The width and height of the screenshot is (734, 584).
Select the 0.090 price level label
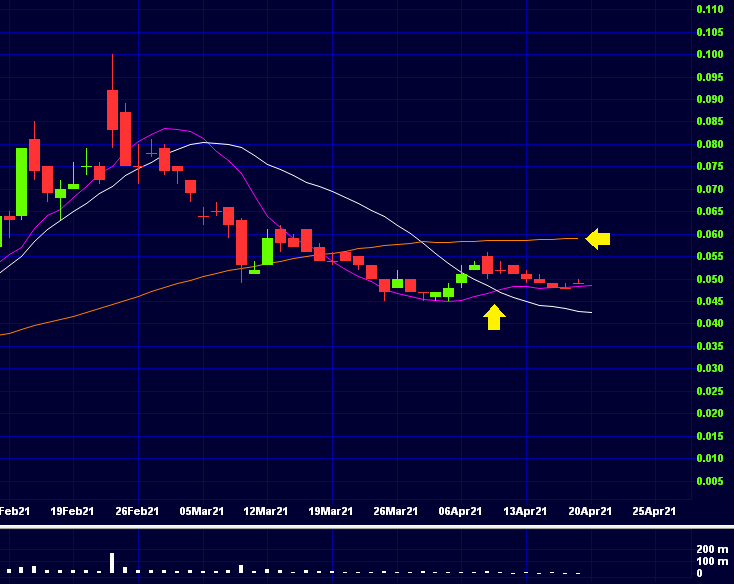tap(710, 99)
